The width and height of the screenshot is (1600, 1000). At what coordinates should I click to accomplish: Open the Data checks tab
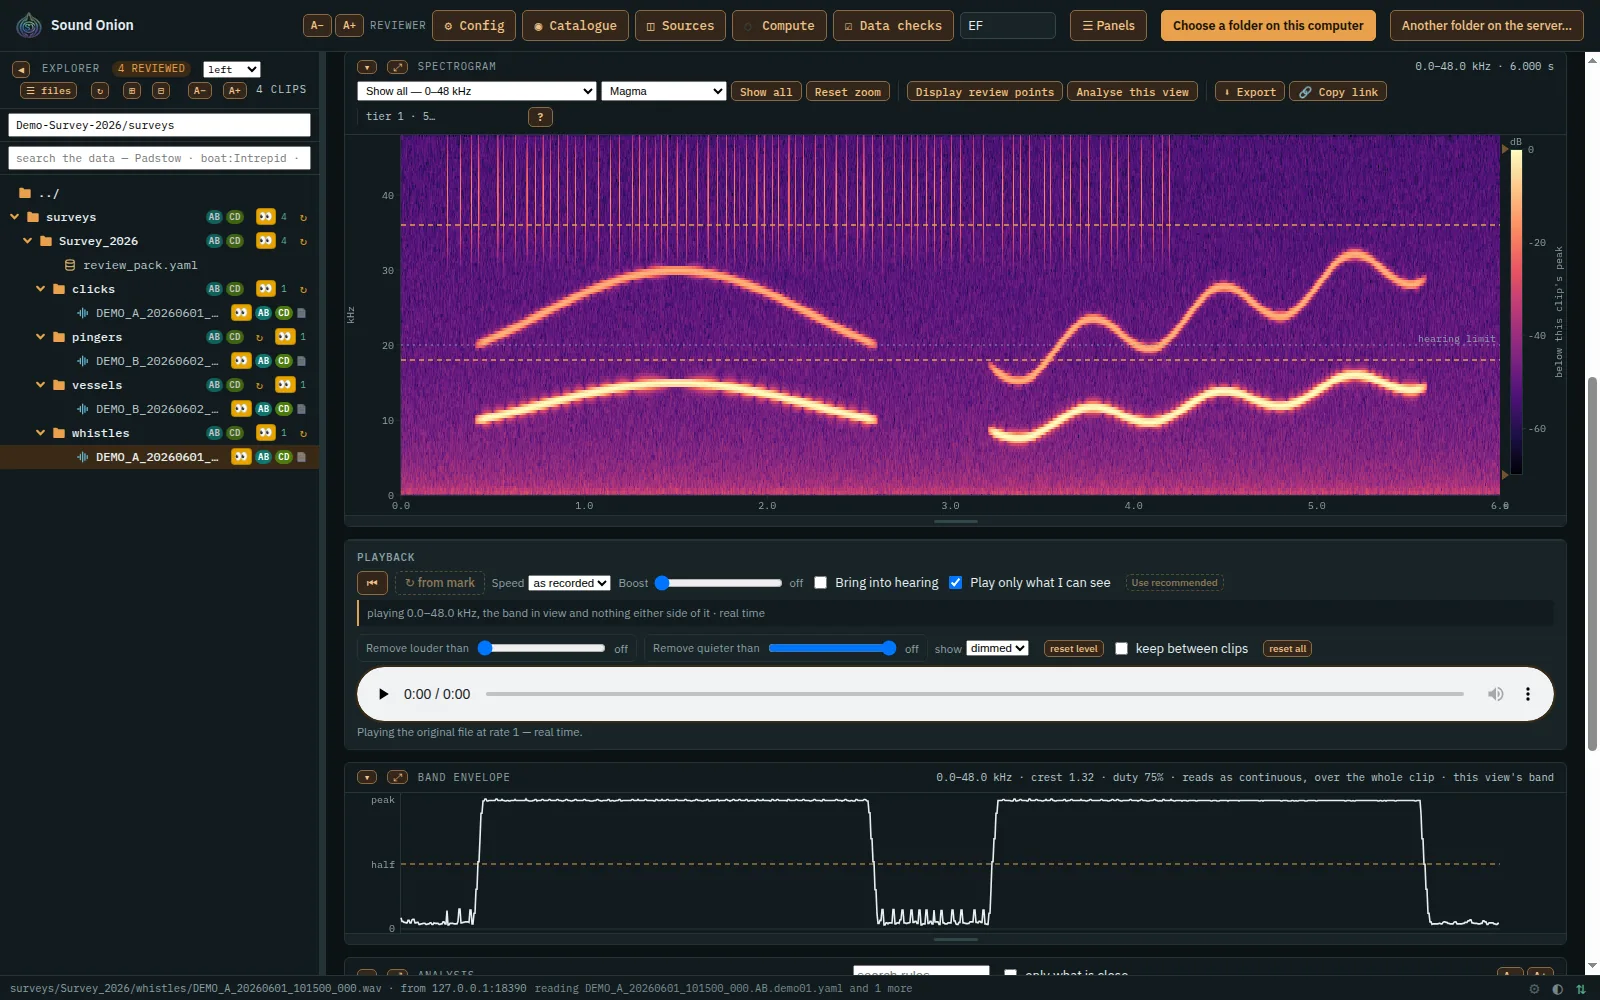coord(893,26)
